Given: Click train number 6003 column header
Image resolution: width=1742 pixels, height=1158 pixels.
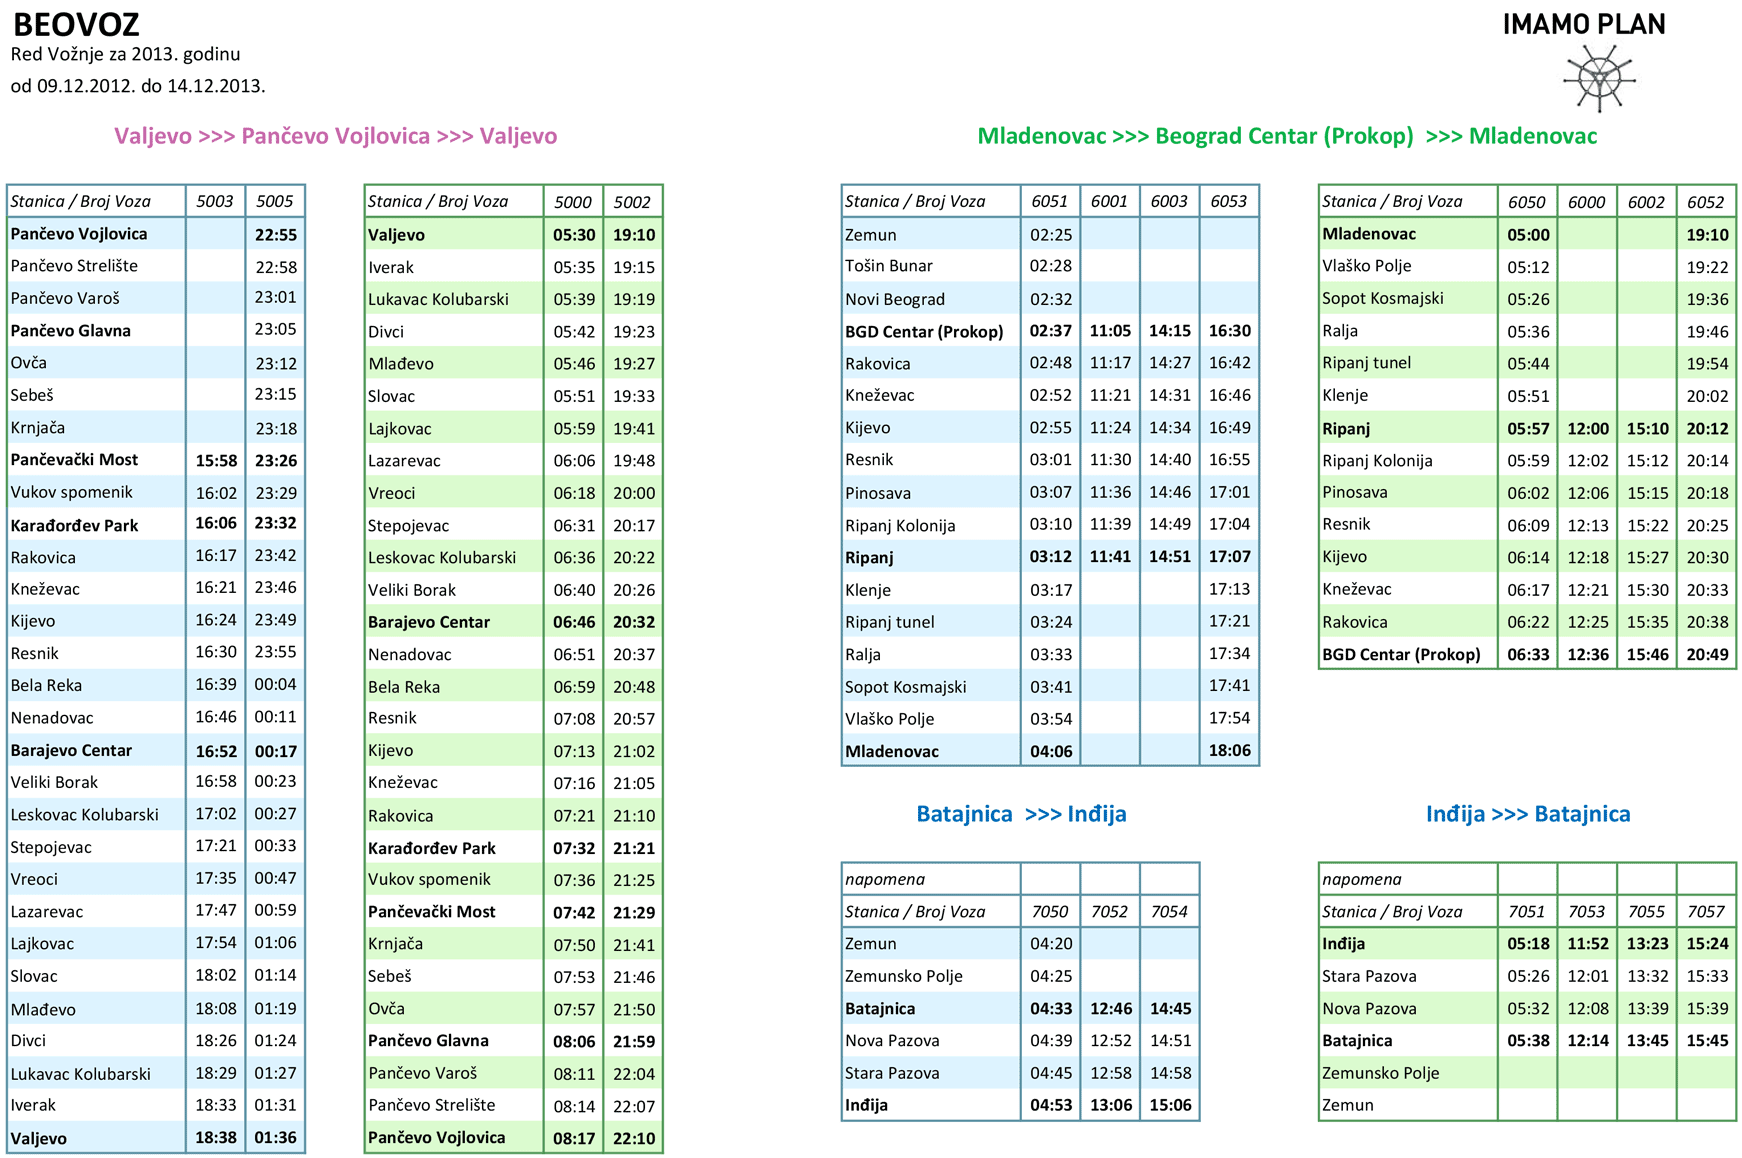Looking at the screenshot, I should tap(1170, 201).
